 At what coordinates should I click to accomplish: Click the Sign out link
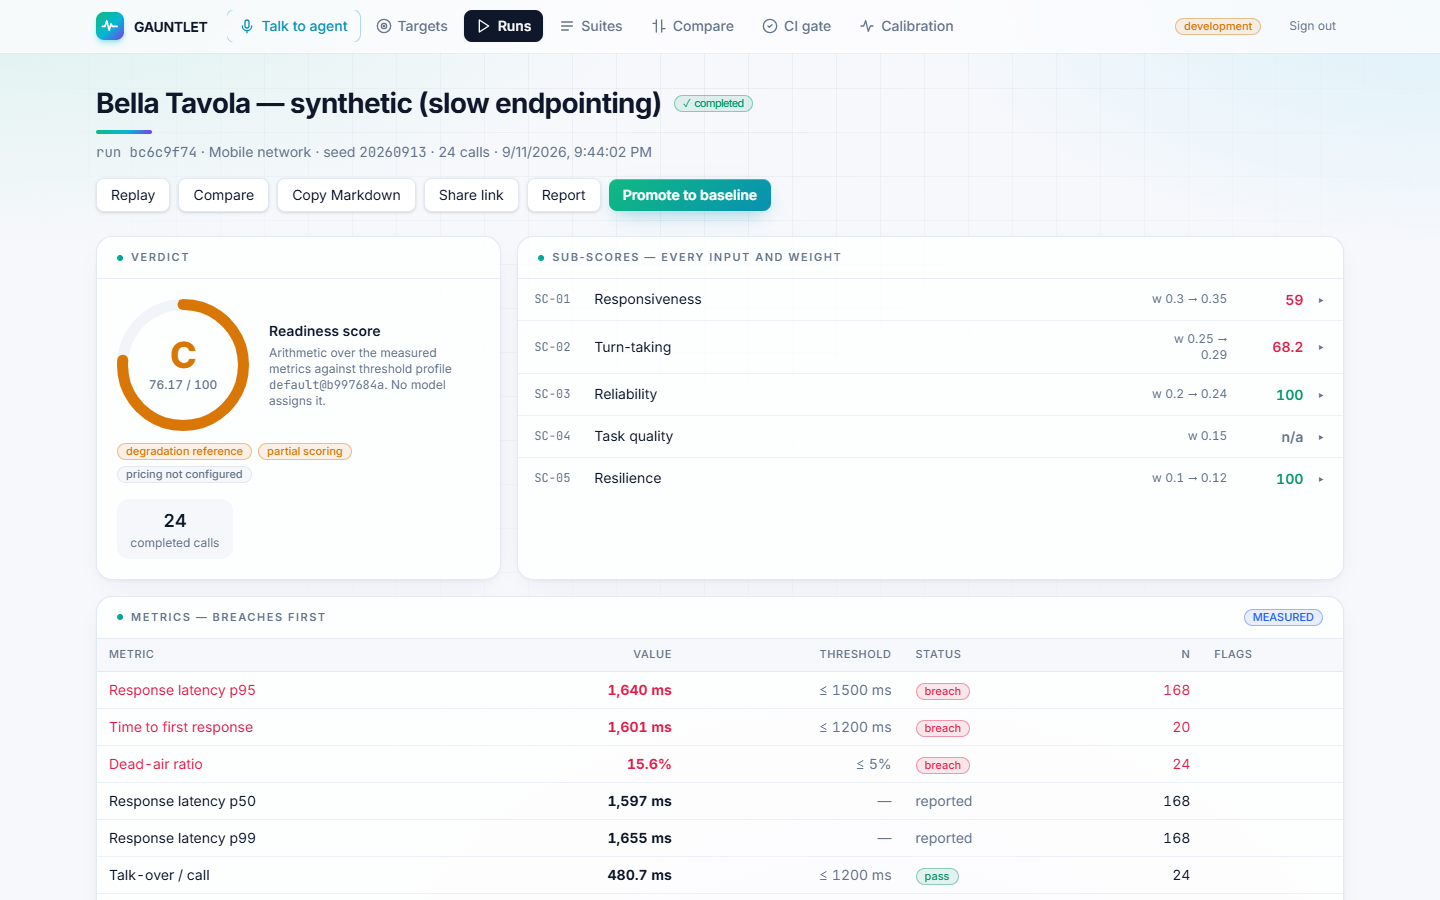1312,26
